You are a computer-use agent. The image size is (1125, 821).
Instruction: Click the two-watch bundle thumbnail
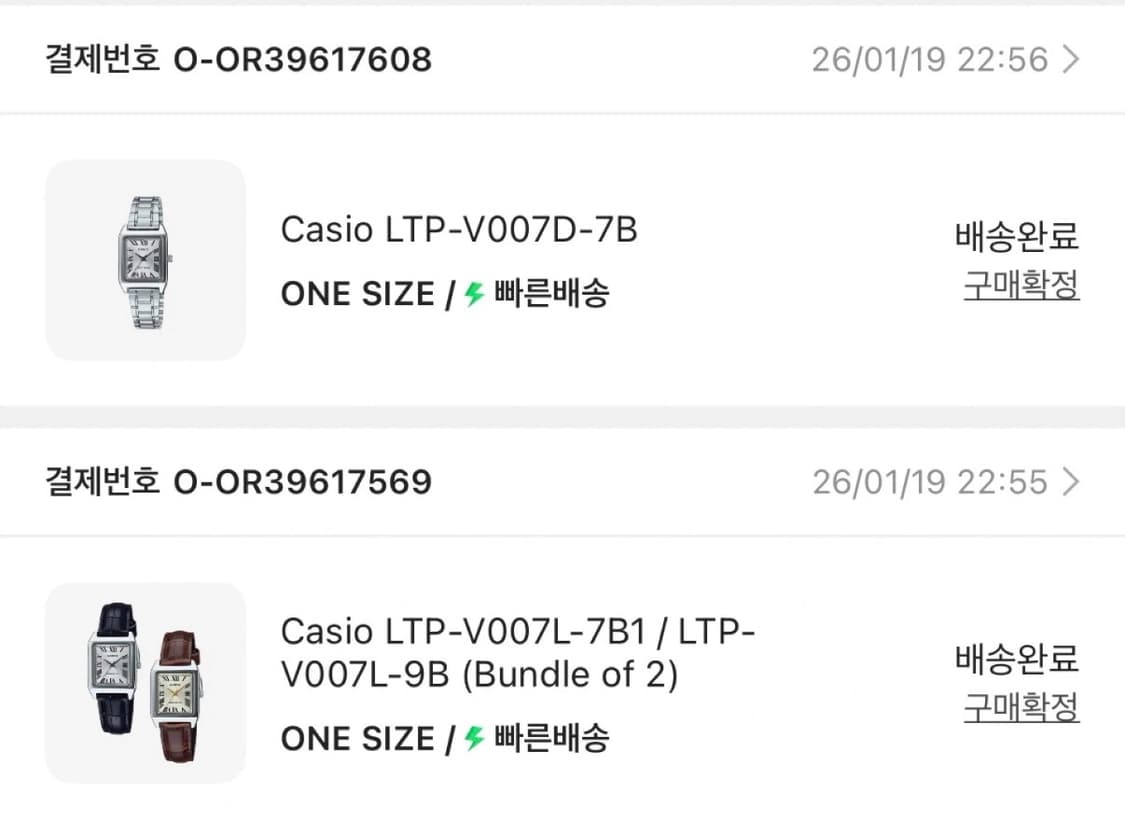tap(146, 683)
